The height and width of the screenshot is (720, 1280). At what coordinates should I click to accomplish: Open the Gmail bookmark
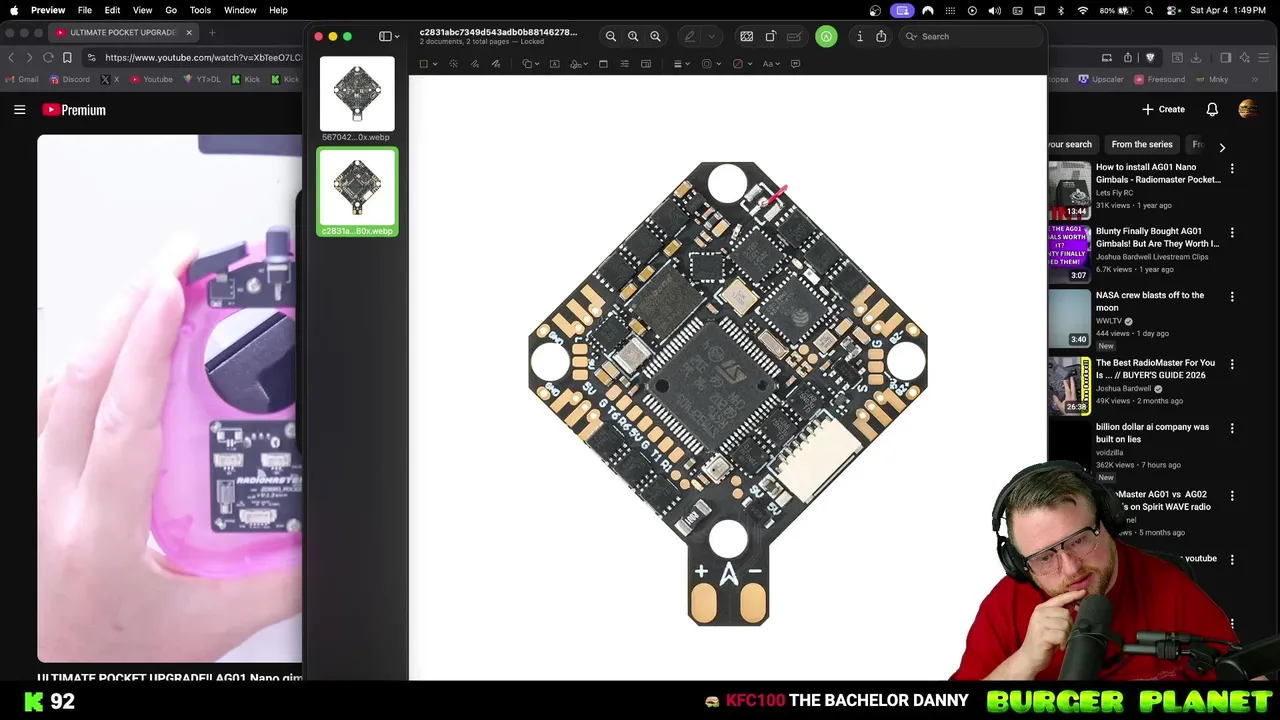(x=22, y=79)
